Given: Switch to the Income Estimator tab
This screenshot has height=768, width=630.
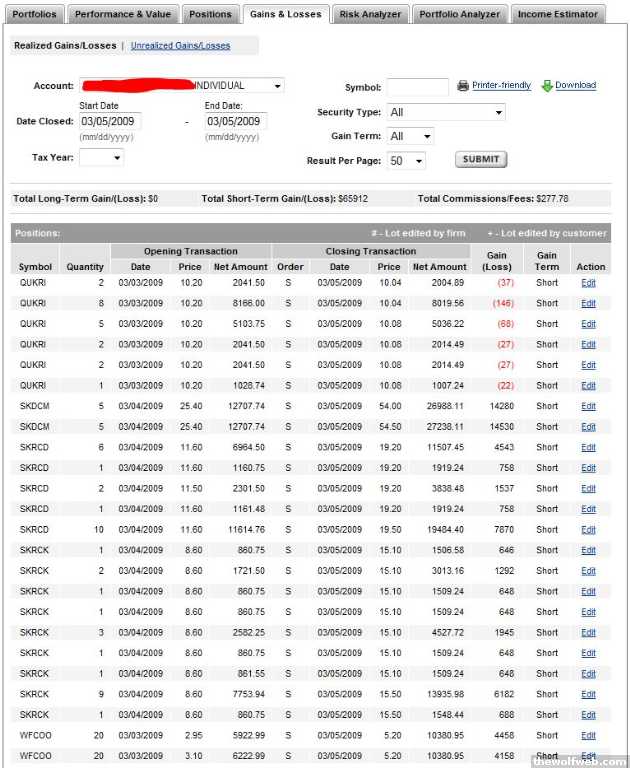Looking at the screenshot, I should tap(558, 14).
